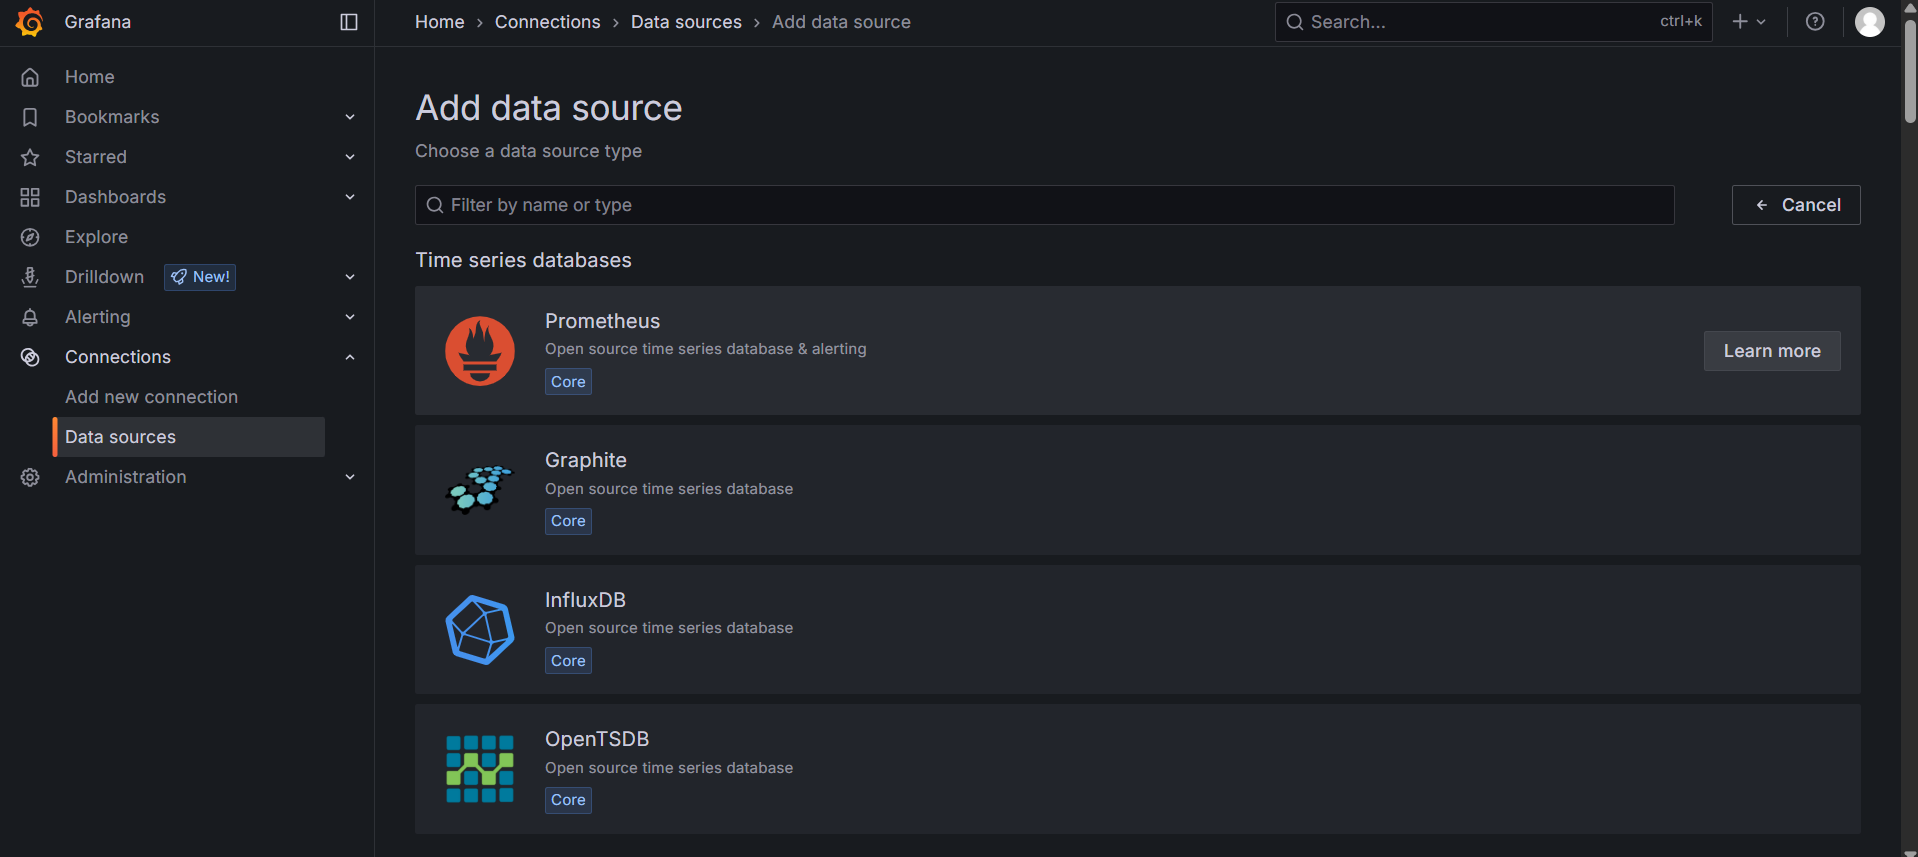Click Learn more for Prometheus
Image resolution: width=1918 pixels, height=857 pixels.
click(1772, 351)
